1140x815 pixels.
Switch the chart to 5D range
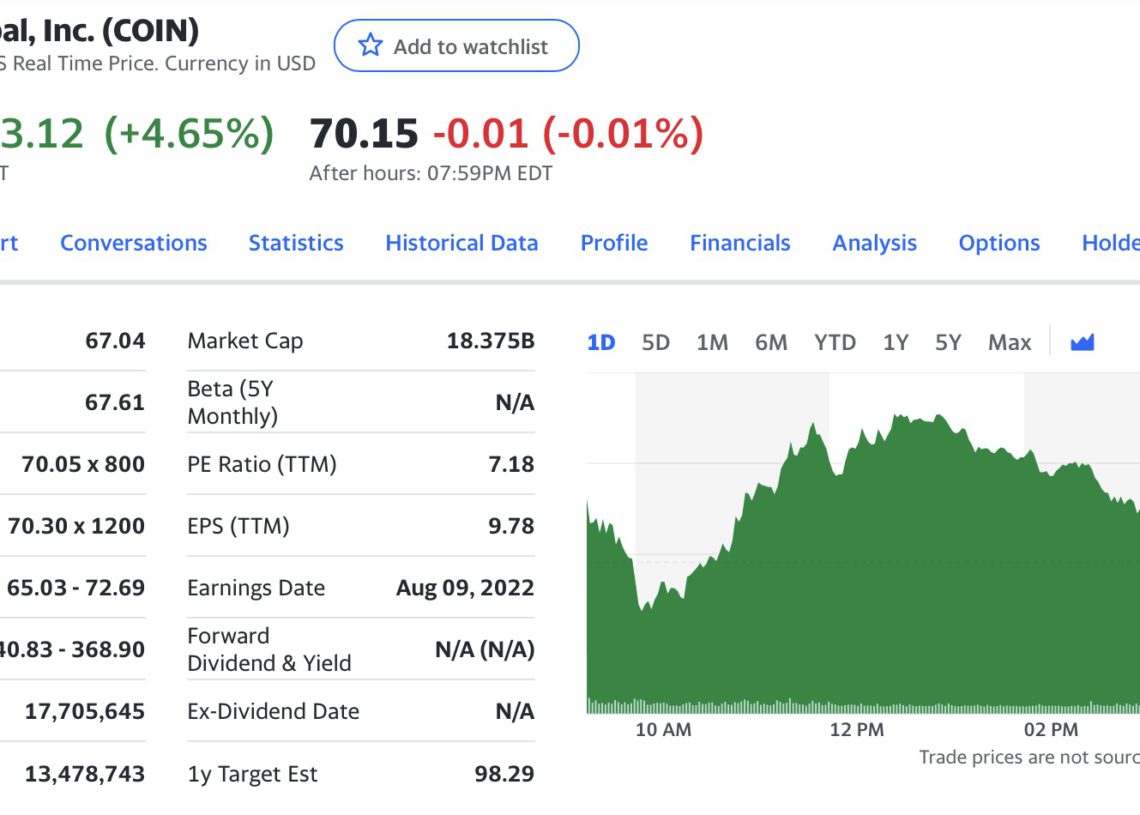click(x=655, y=343)
